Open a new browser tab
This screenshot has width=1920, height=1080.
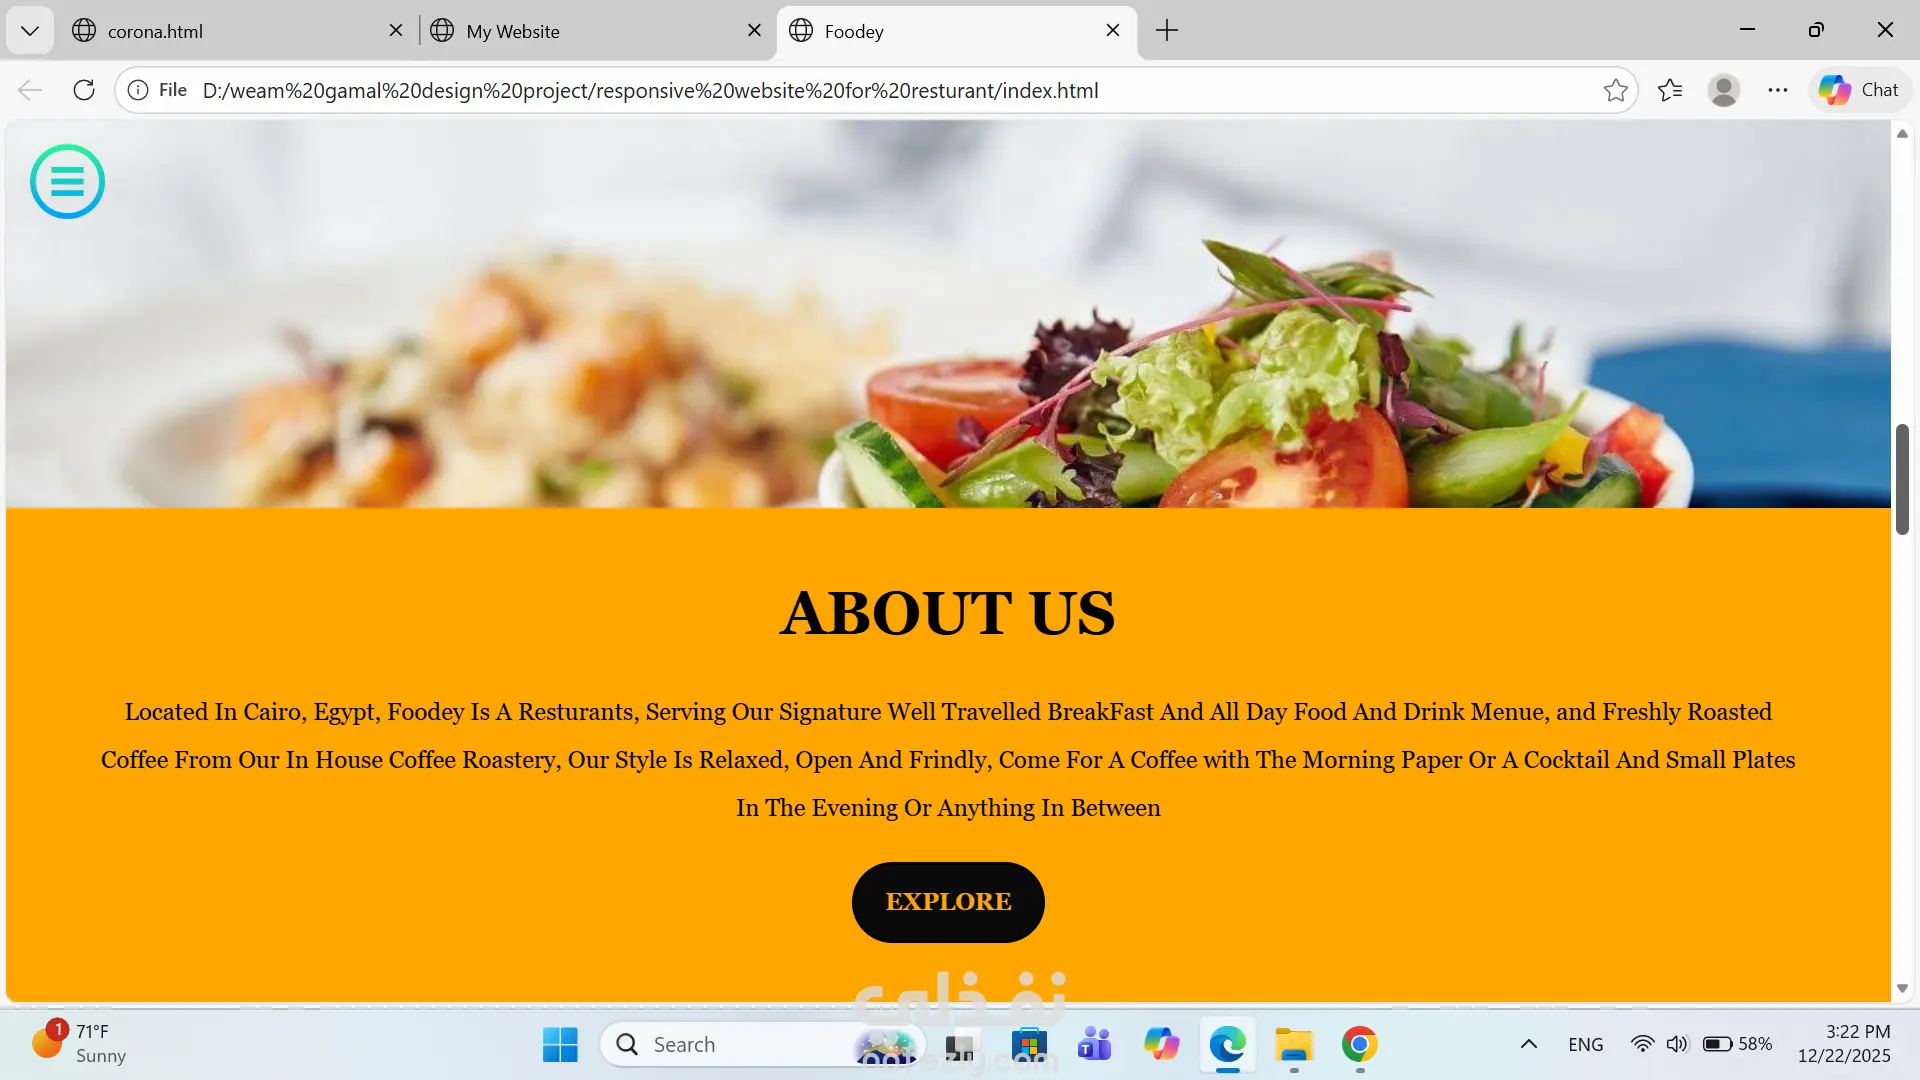click(x=1166, y=31)
